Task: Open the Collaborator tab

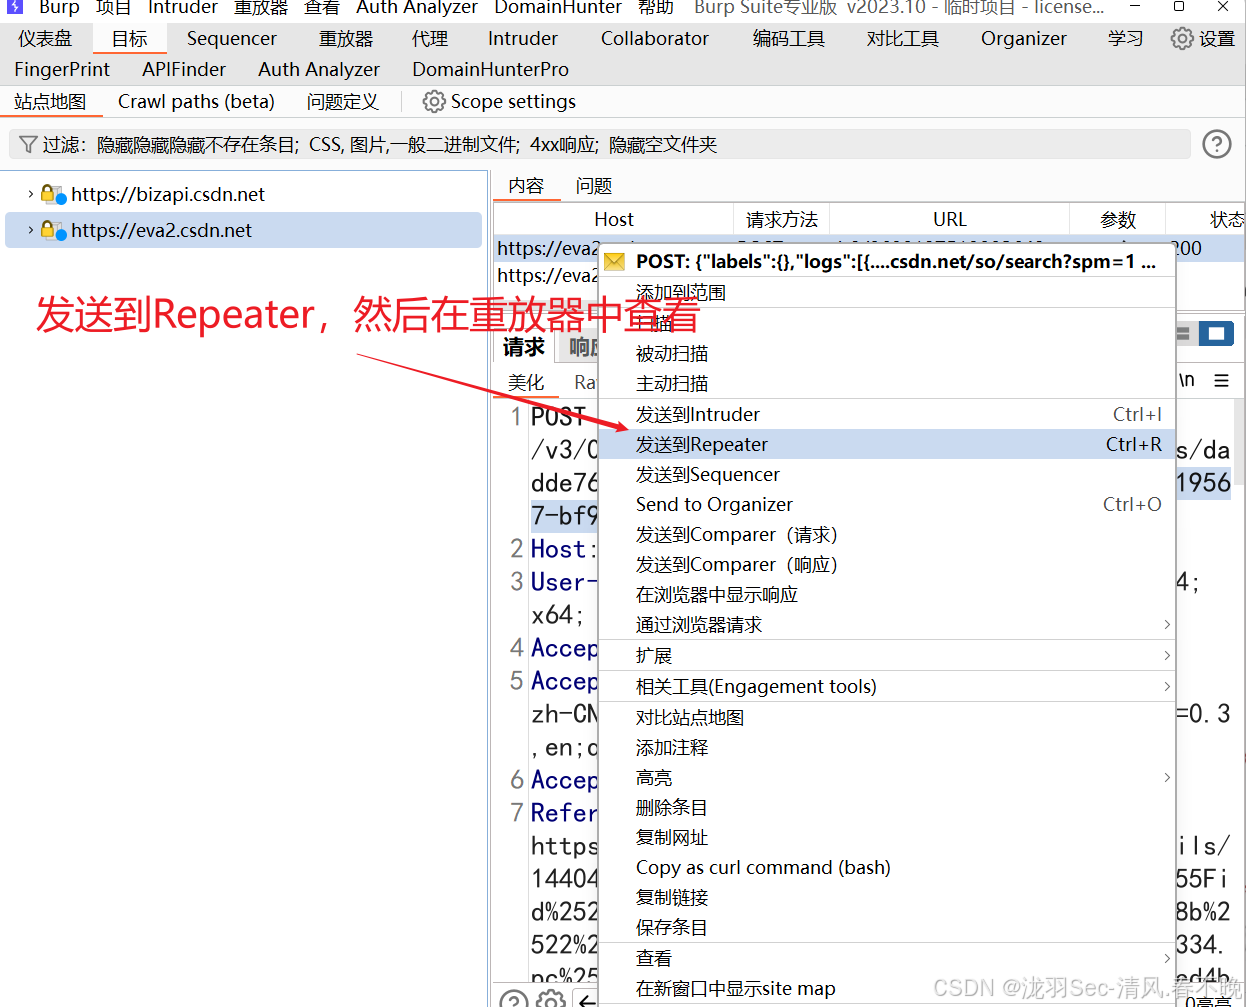Action: click(x=655, y=38)
